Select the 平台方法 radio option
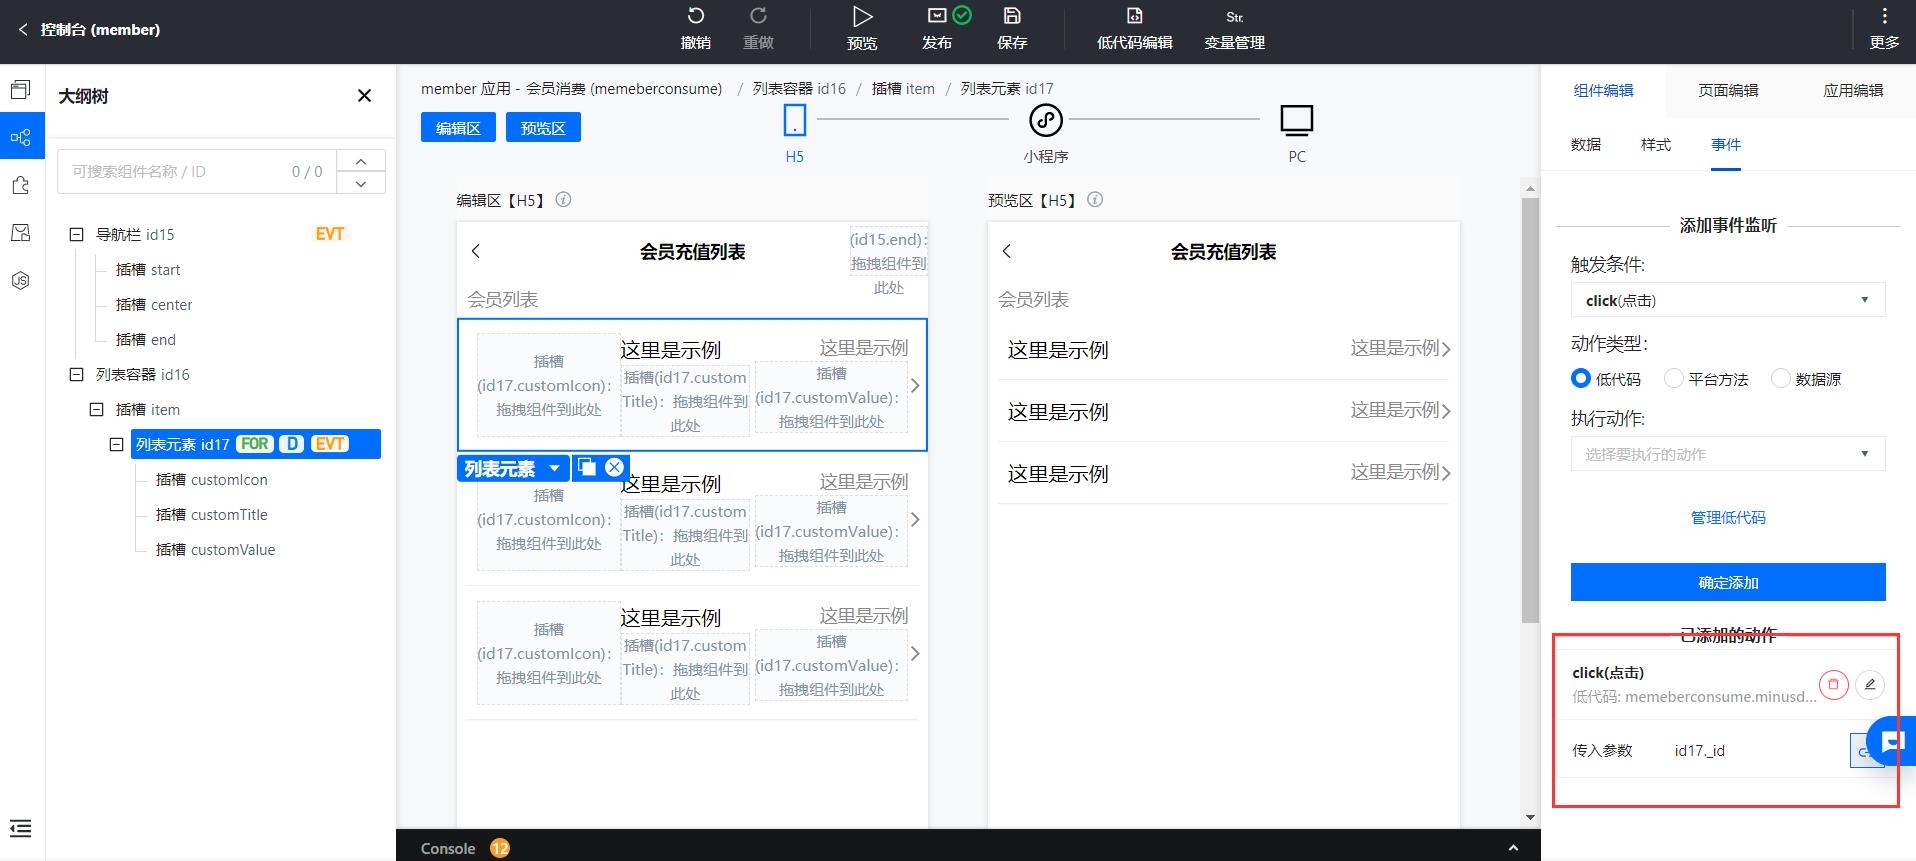 click(1674, 379)
